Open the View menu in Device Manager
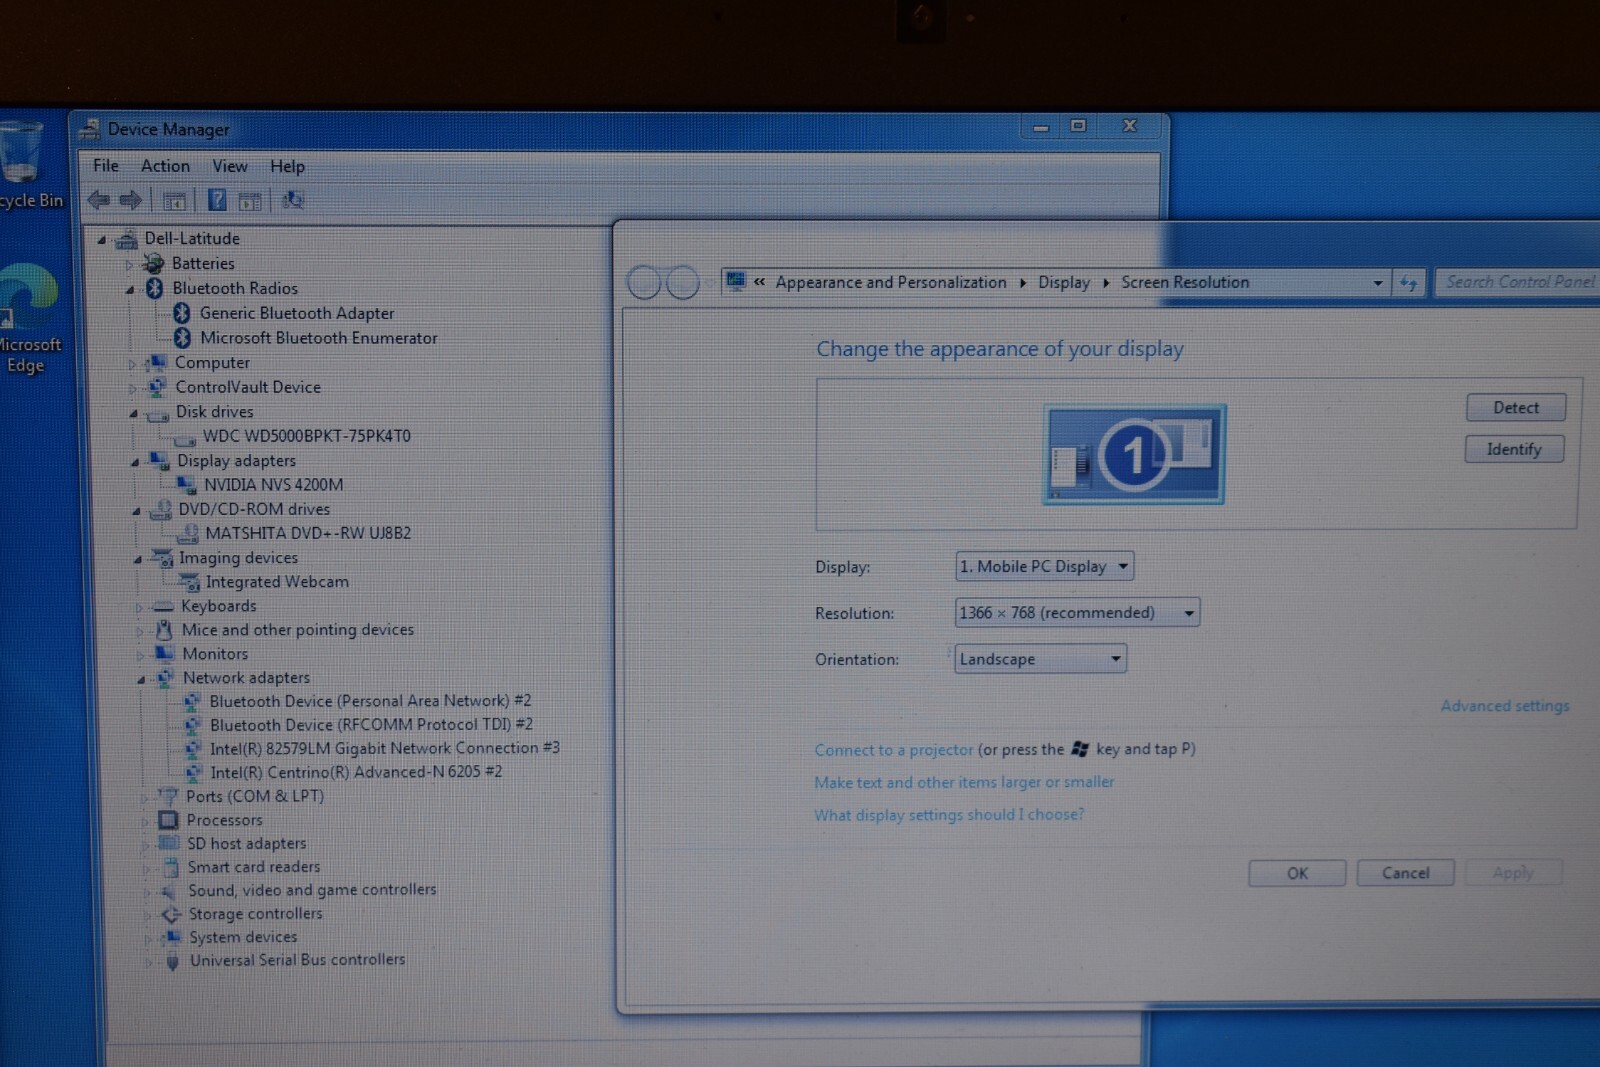Viewport: 1600px width, 1067px height. 230,166
